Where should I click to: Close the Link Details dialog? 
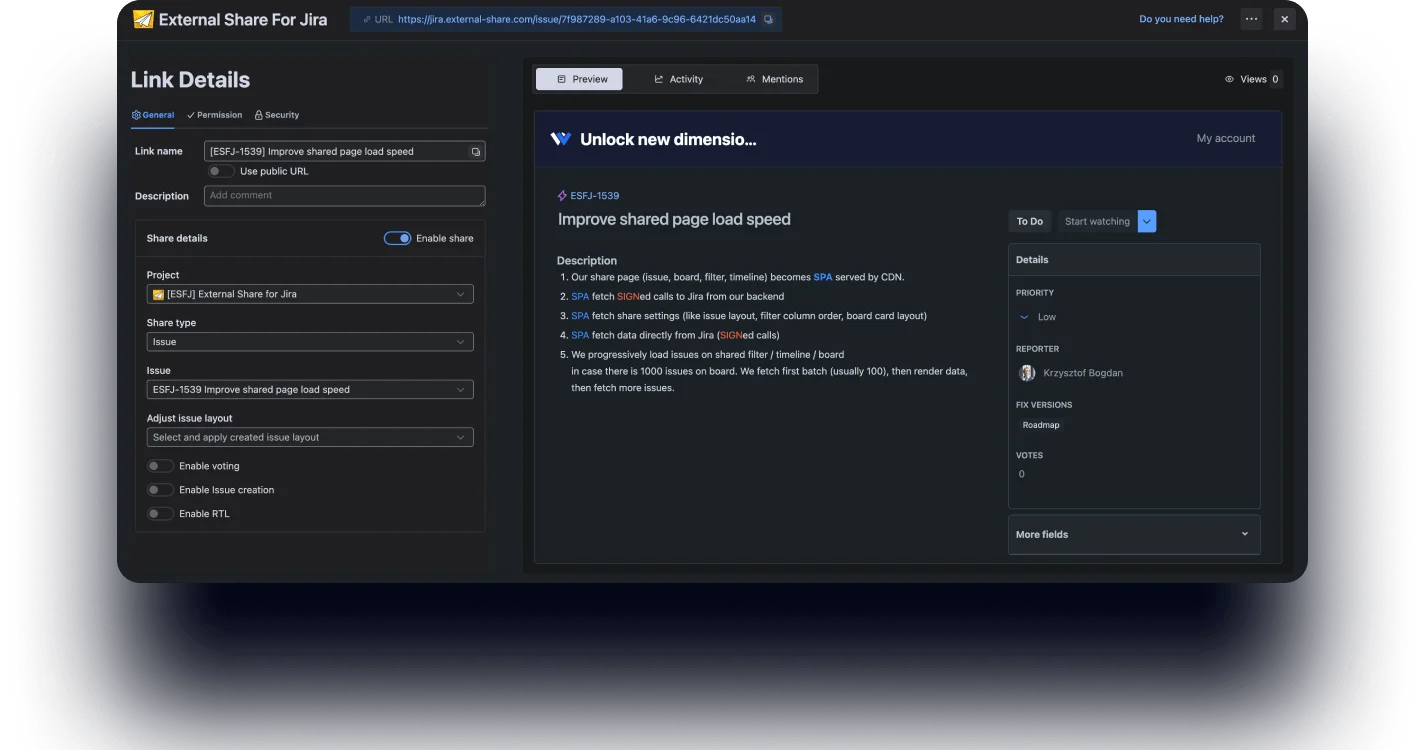pos(1285,19)
